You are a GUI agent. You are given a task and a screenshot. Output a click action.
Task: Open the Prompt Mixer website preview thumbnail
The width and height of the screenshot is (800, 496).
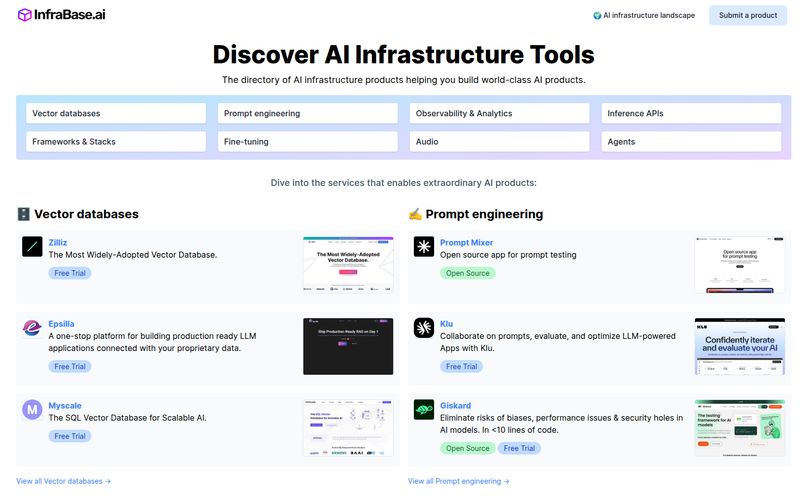(740, 264)
